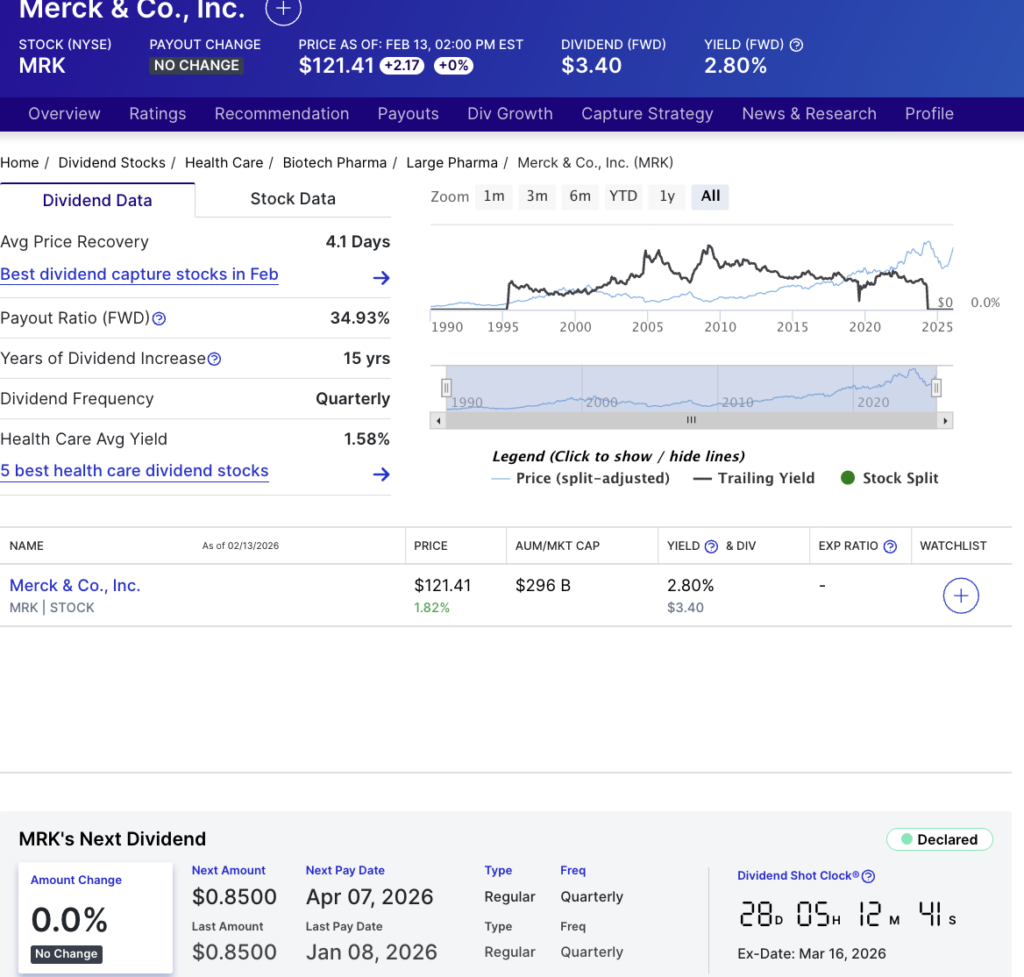Open Best dividend capture stocks in Feb link
This screenshot has width=1024, height=977.
click(x=139, y=274)
